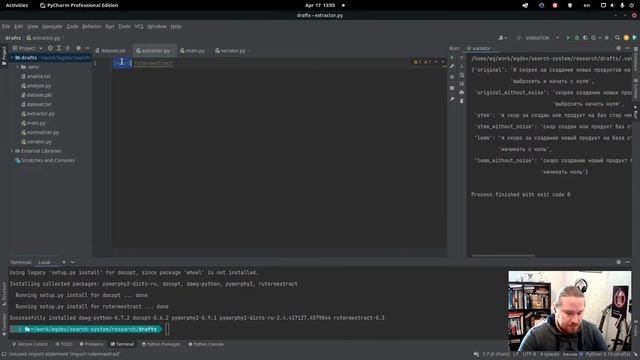Open Run panel settings gear
Screen dimensions: 640x360
619,48
